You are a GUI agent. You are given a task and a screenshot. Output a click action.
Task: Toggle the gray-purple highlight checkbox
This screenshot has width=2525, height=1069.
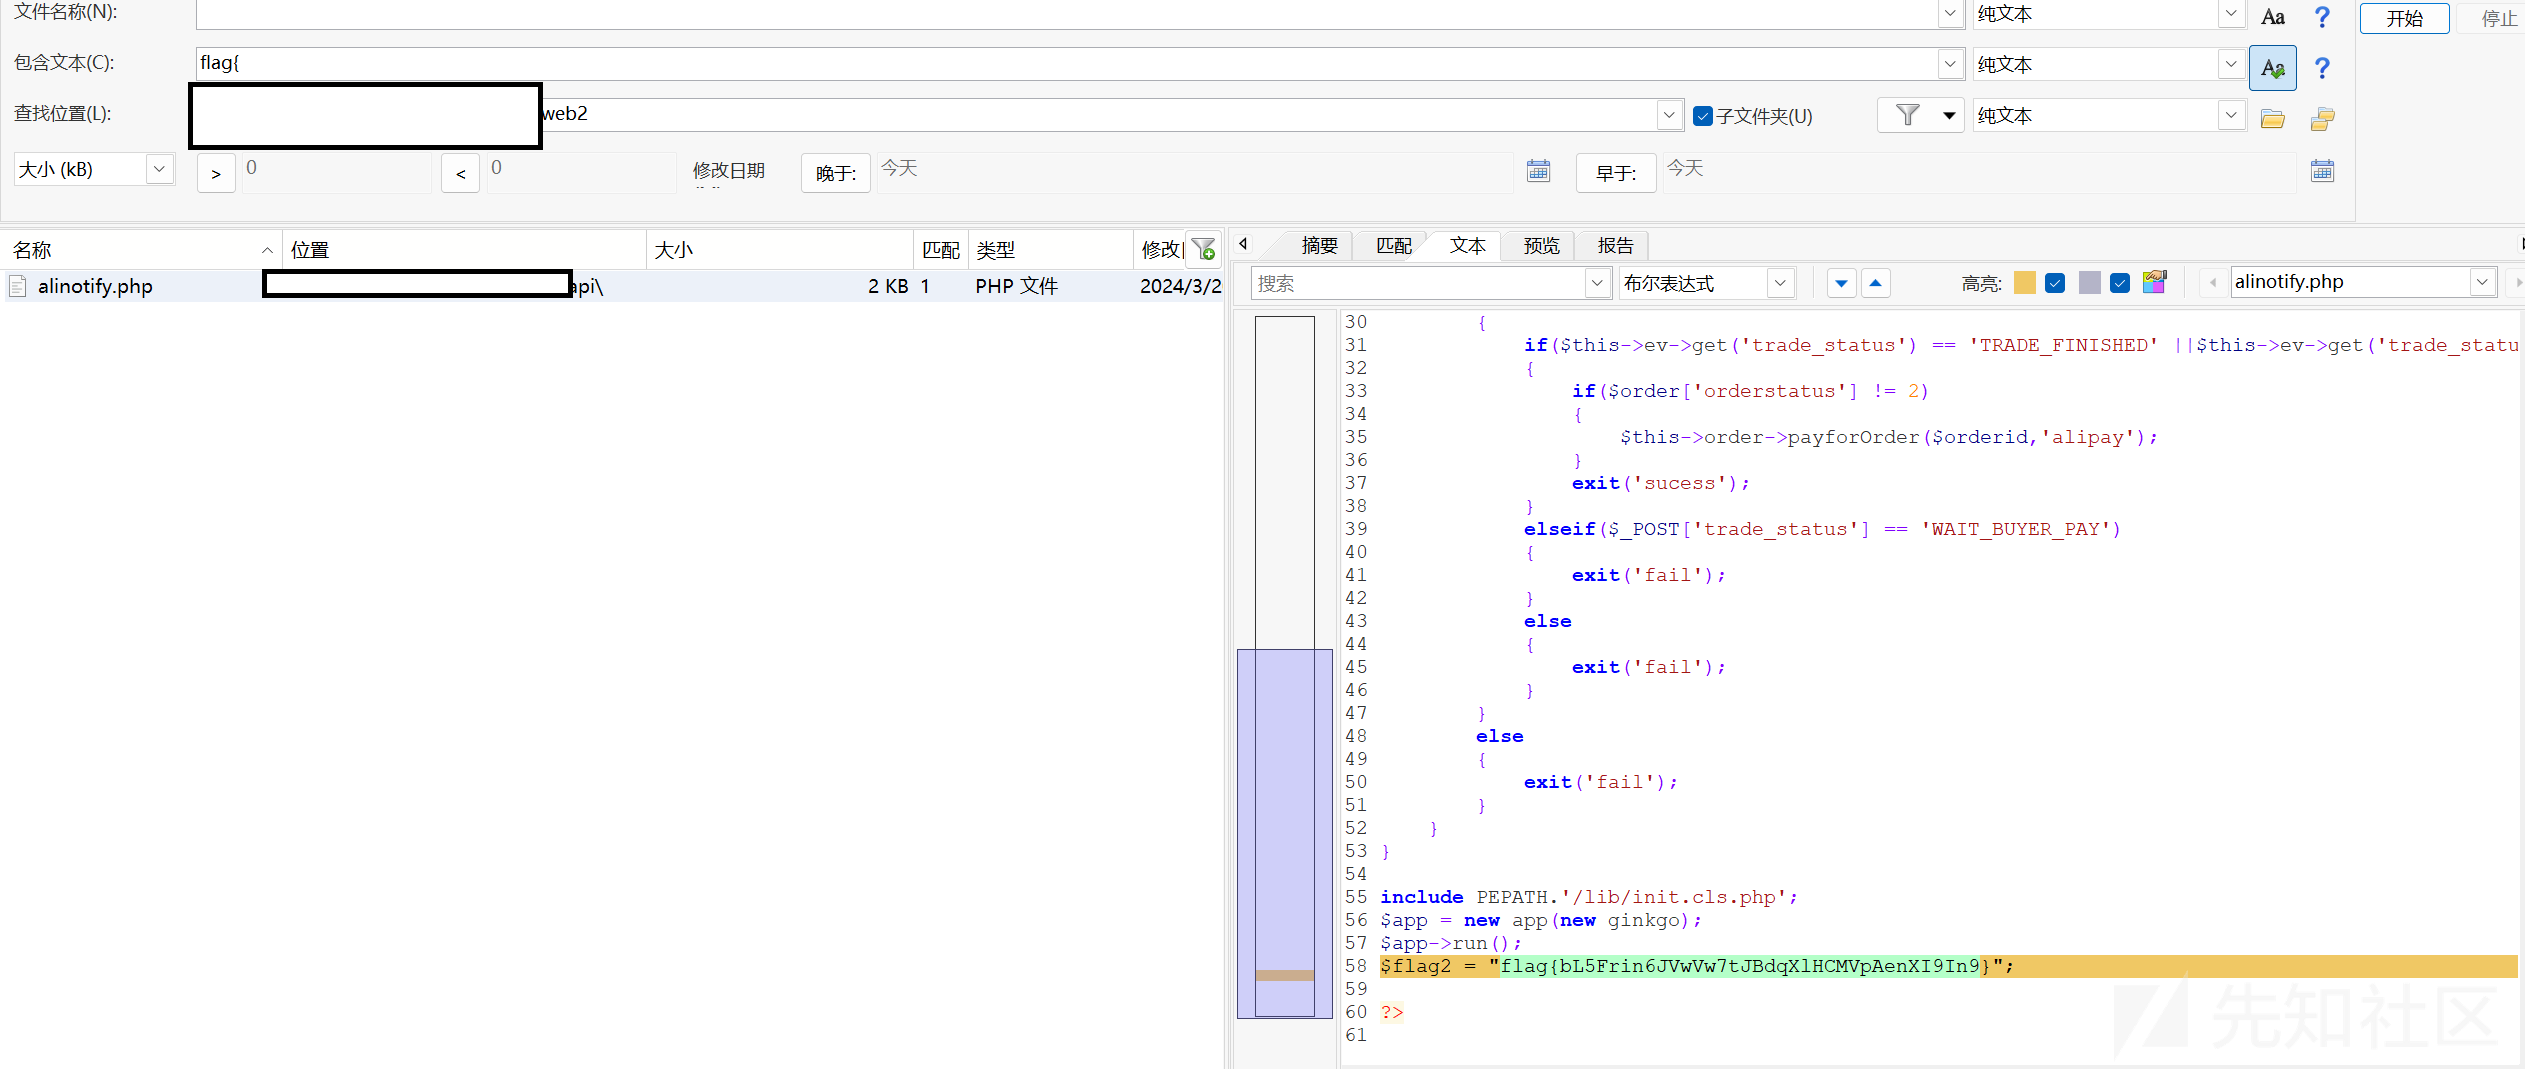2120,283
